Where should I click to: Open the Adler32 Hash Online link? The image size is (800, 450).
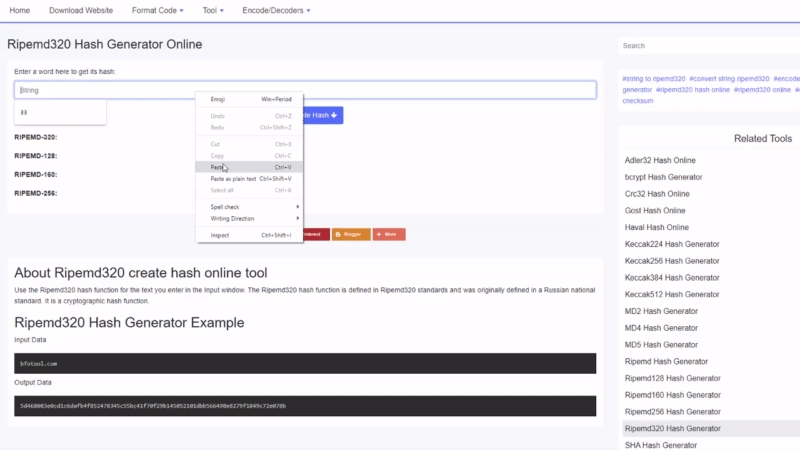[660, 160]
